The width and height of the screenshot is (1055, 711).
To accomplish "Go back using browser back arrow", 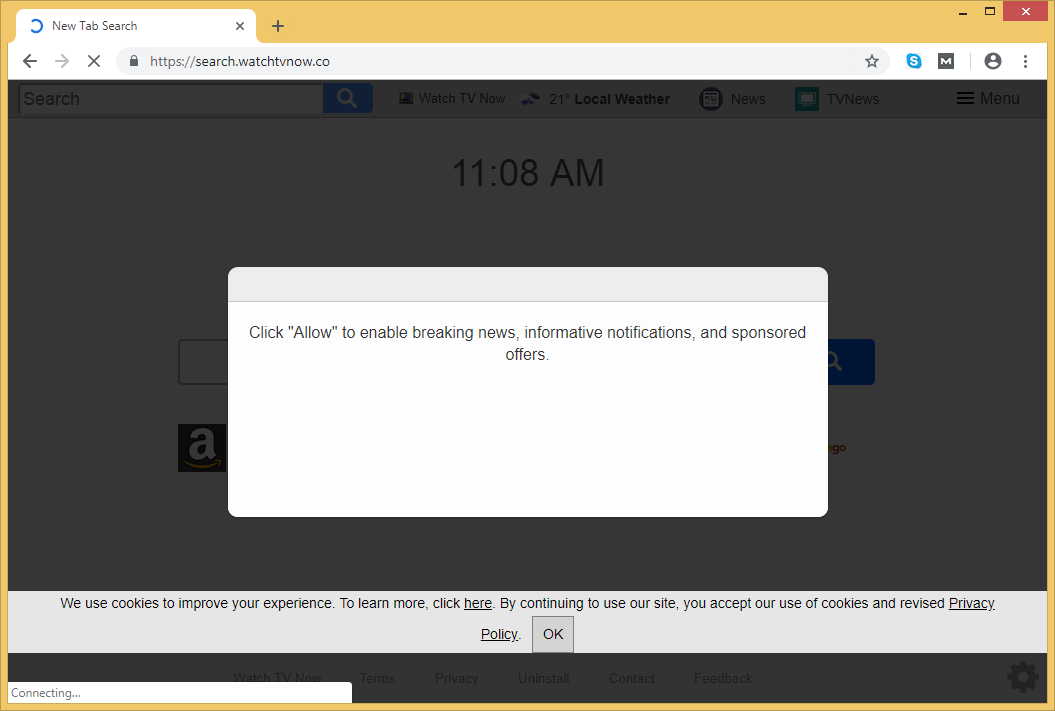I will [30, 61].
